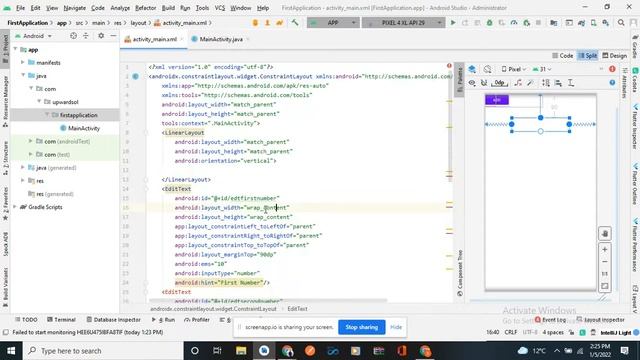
Task: Open Gradle side panel tab
Action: [635, 47]
